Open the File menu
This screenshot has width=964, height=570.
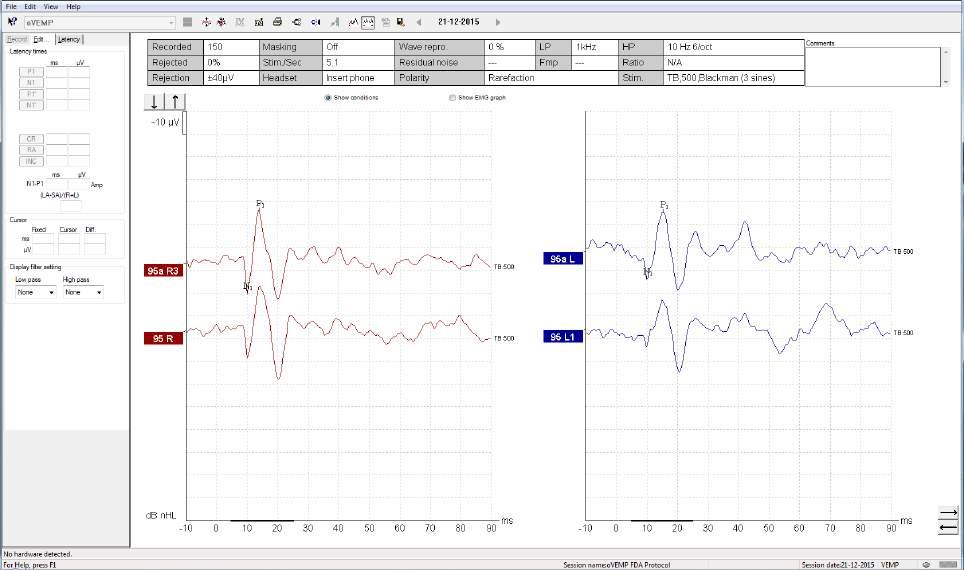click(11, 6)
